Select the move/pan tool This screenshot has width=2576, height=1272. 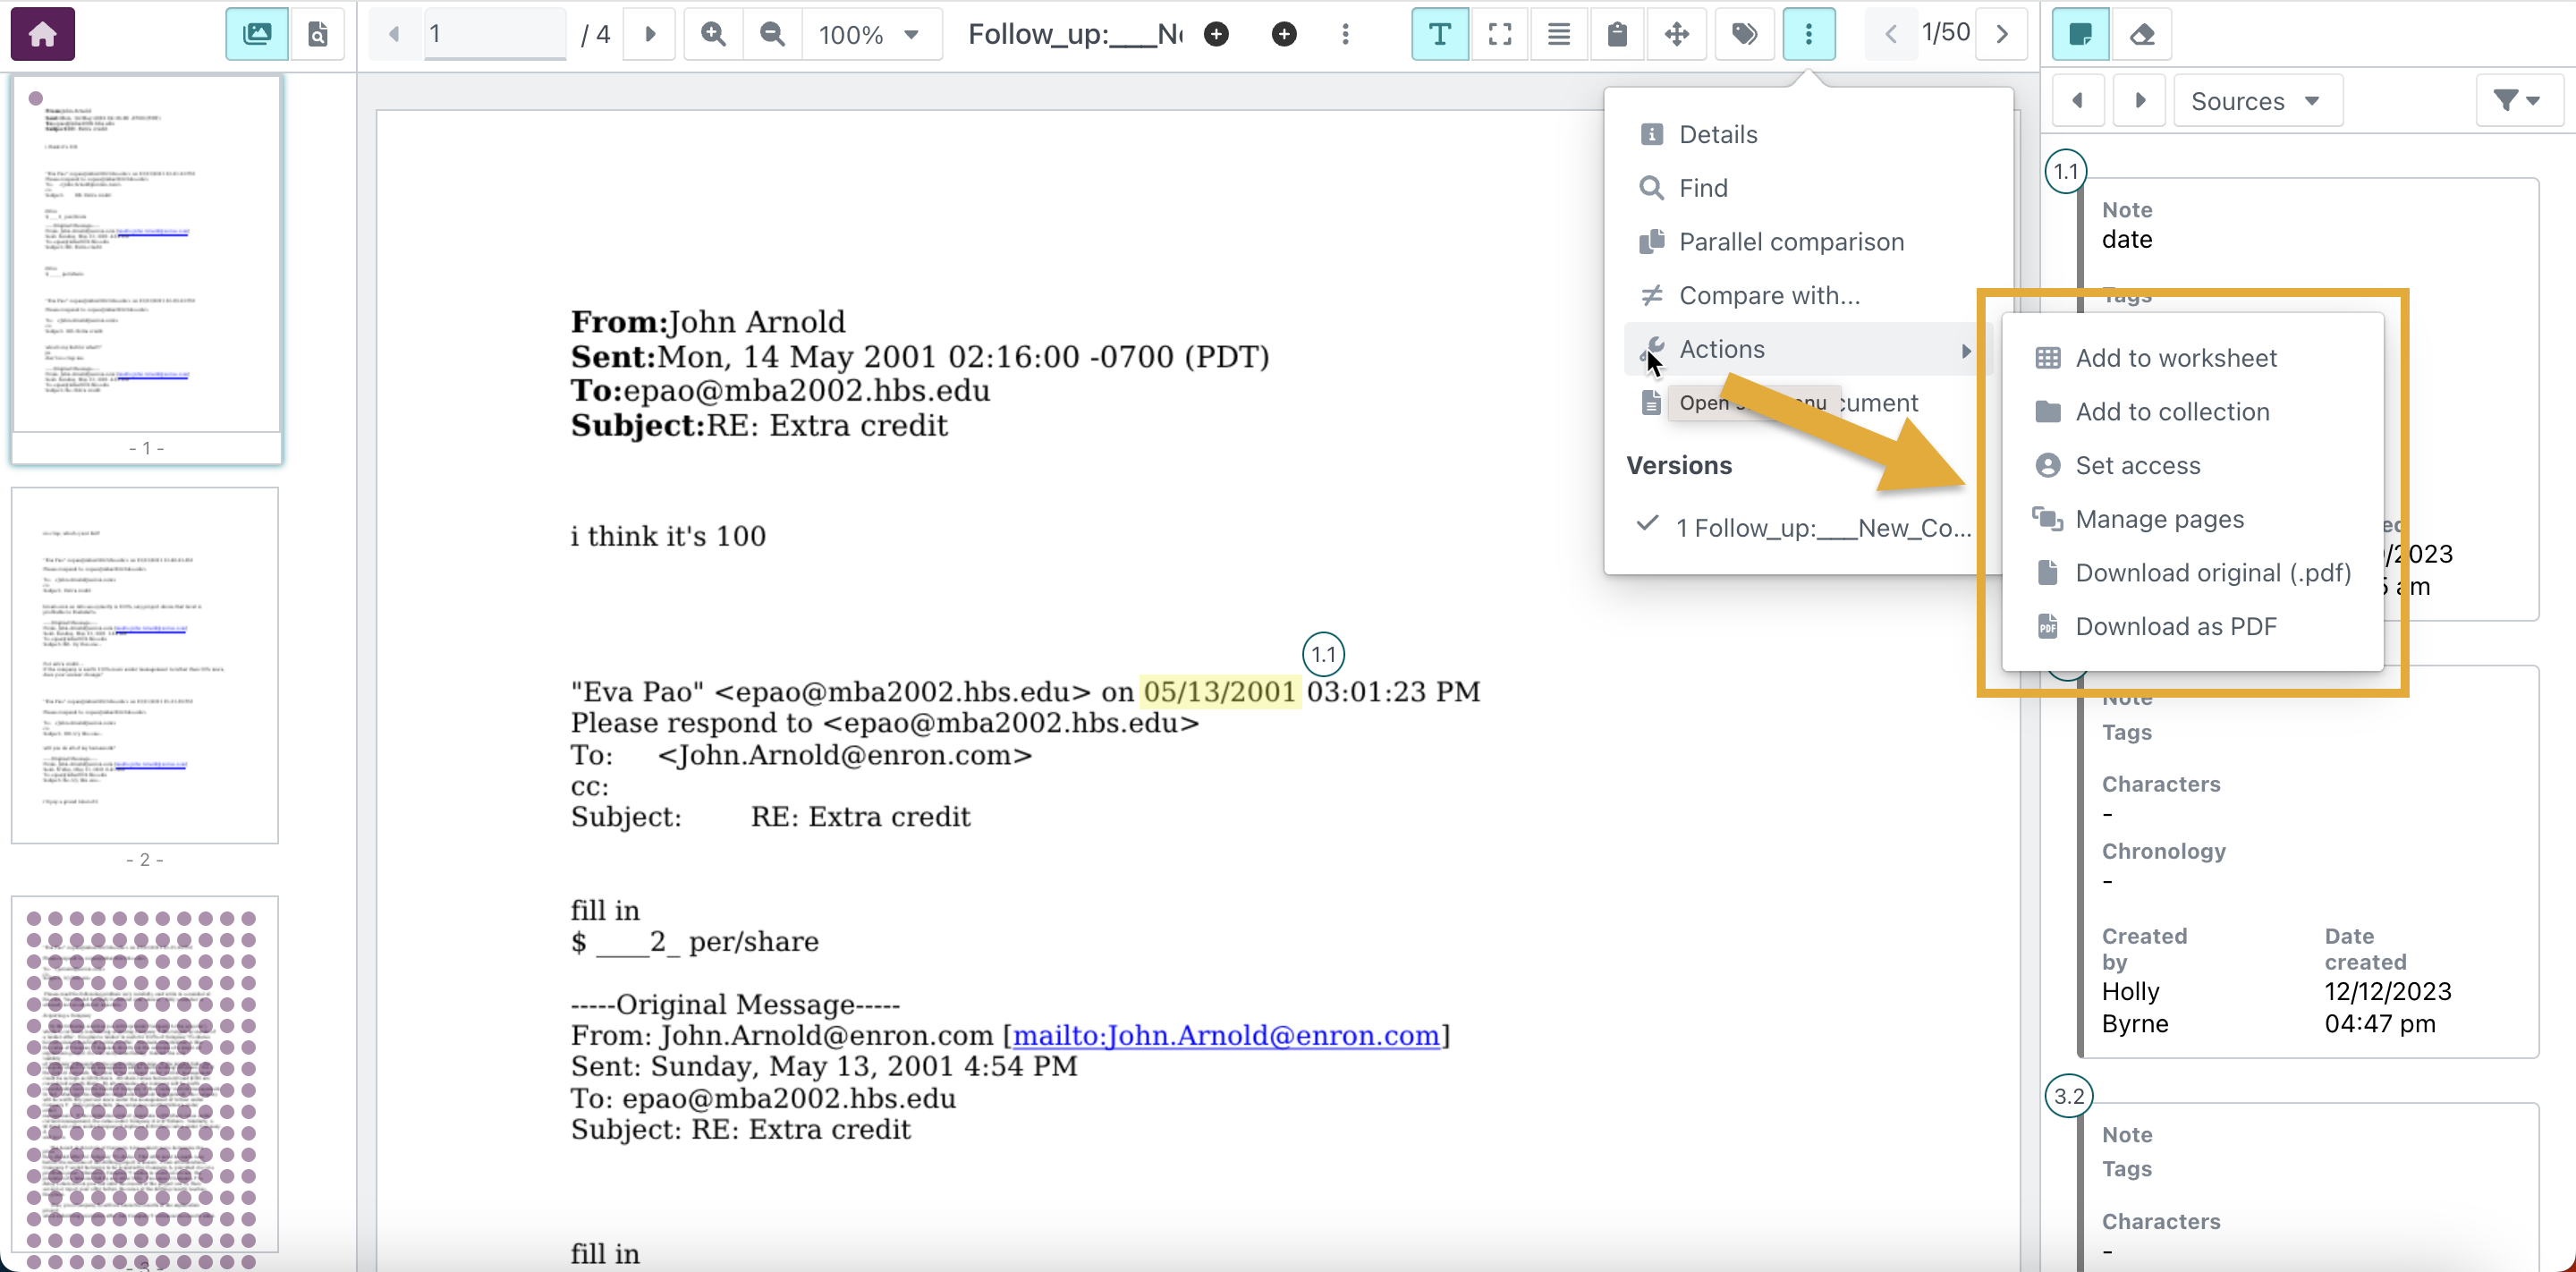(x=1677, y=34)
